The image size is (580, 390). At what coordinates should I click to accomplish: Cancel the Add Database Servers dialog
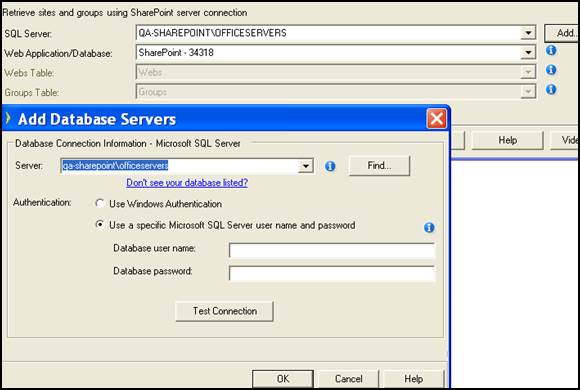pyautogui.click(x=348, y=379)
